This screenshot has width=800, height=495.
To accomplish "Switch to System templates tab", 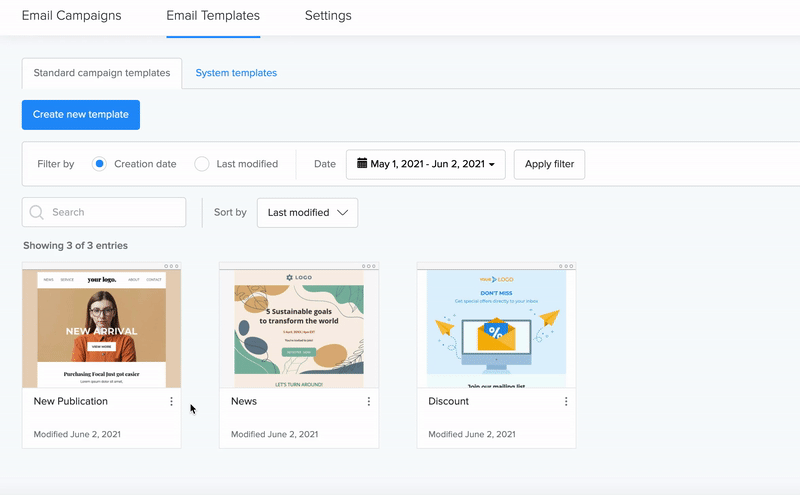I will tap(236, 73).
